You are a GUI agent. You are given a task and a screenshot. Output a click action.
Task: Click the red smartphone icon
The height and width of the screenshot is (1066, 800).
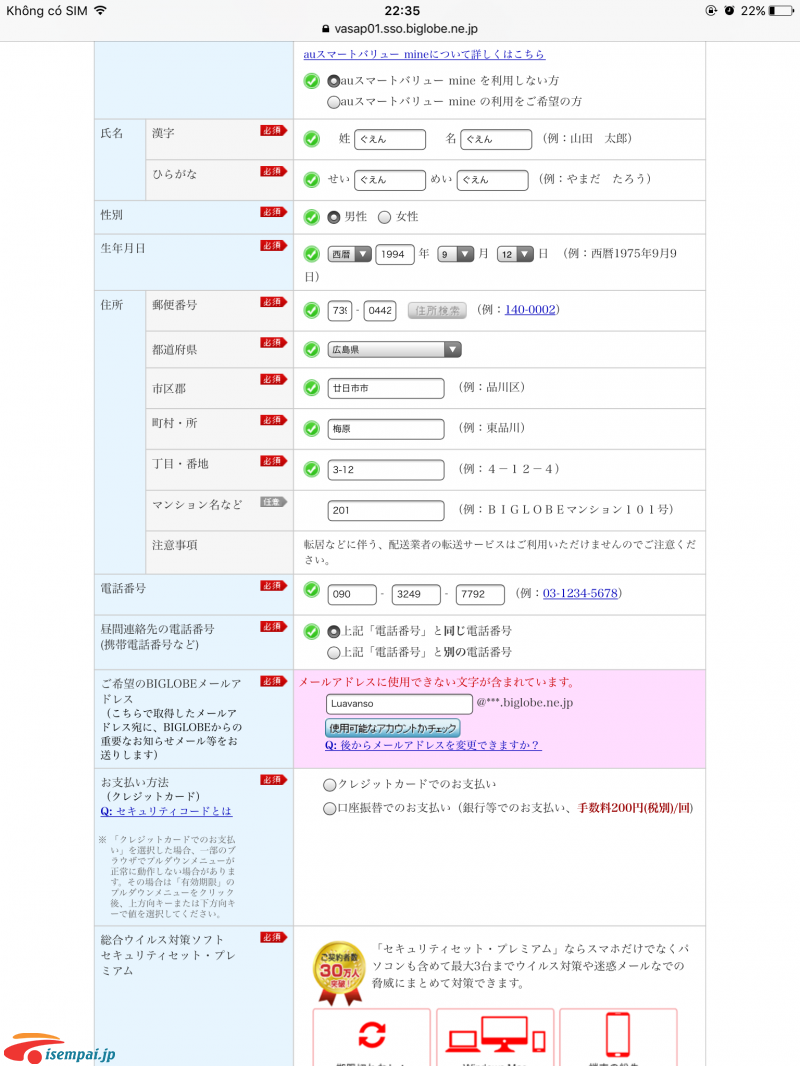[618, 1035]
